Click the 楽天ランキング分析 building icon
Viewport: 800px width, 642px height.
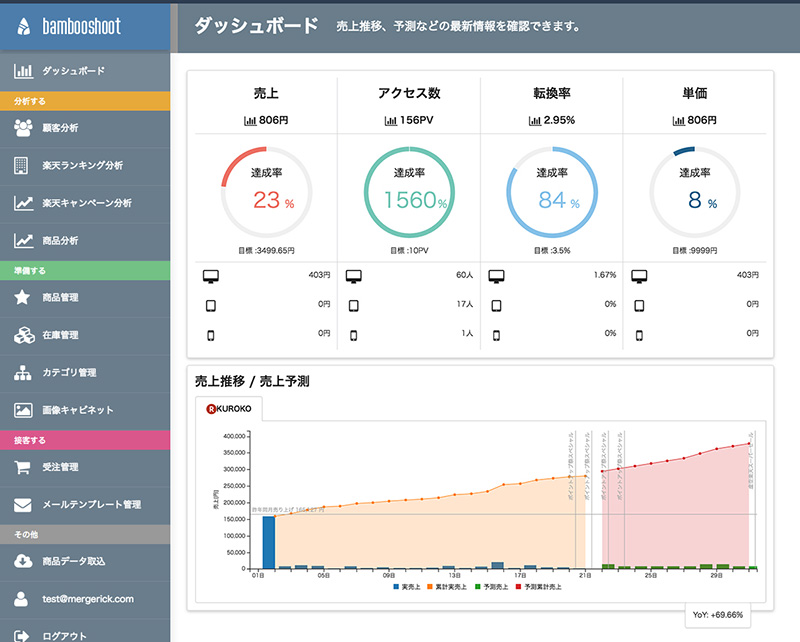click(23, 165)
